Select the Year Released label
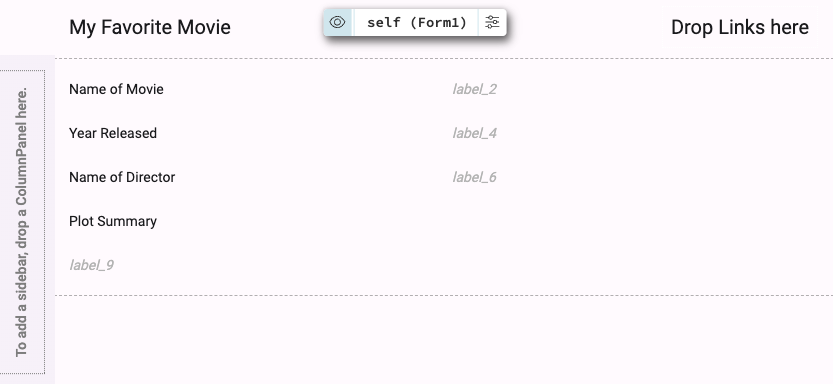 (x=113, y=133)
